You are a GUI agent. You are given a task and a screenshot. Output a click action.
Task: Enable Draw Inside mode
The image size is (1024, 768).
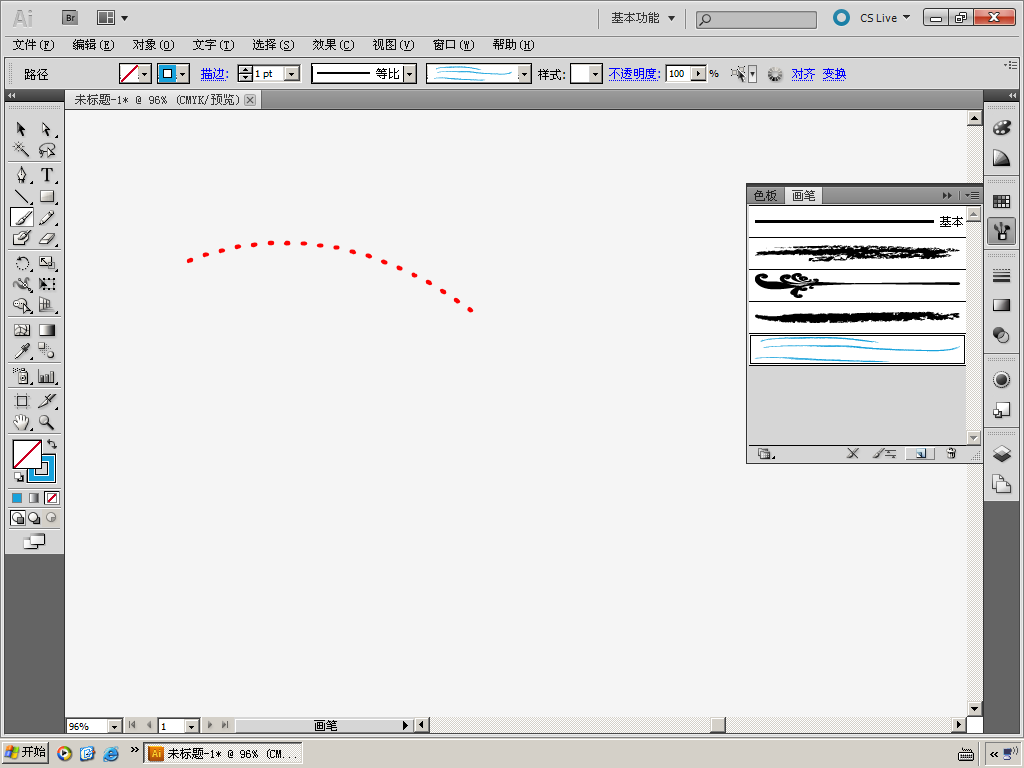51,518
